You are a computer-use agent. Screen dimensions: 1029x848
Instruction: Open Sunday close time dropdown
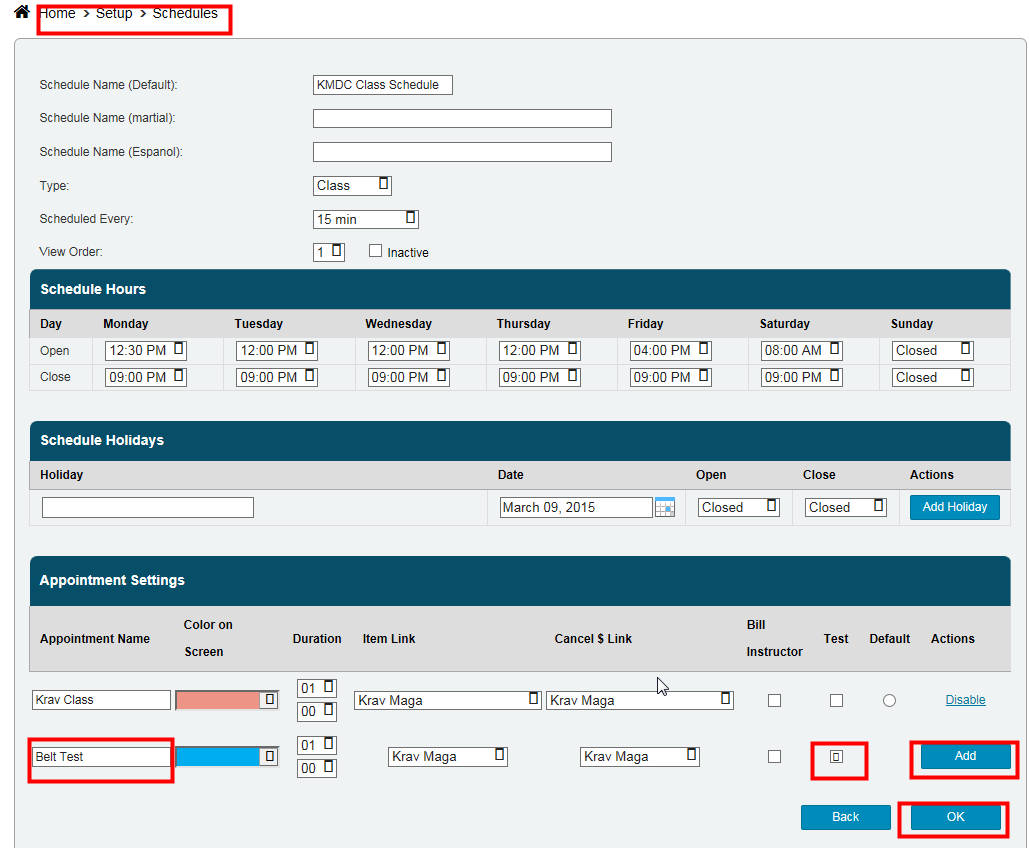[x=932, y=377]
